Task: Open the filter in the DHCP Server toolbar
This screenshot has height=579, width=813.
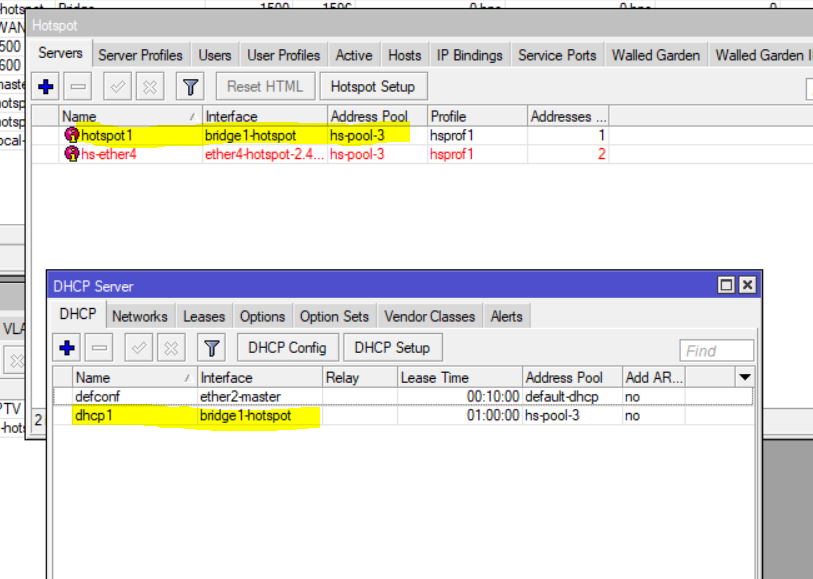Action: [x=212, y=348]
